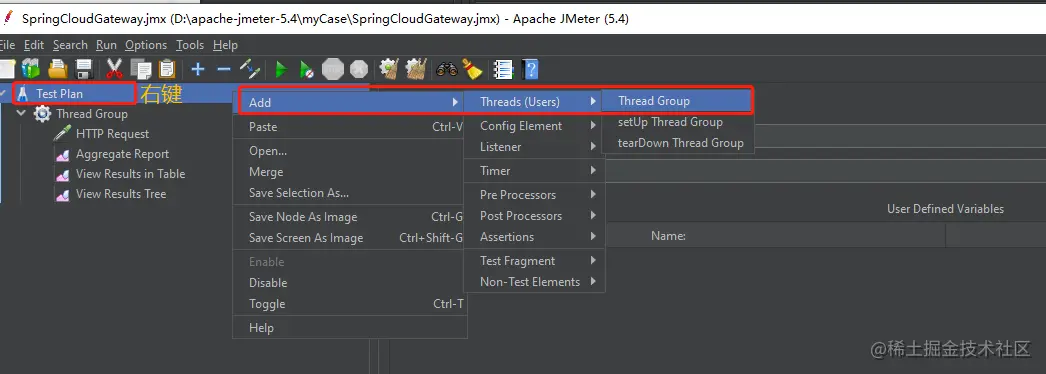Expand the Pre Processors submenu
Viewport: 1046px width, 374px height.
(x=534, y=195)
